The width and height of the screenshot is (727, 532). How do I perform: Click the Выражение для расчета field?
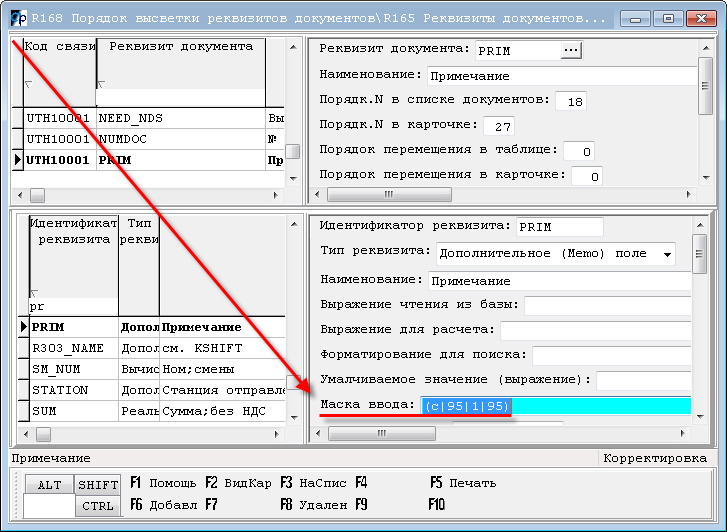click(x=596, y=330)
